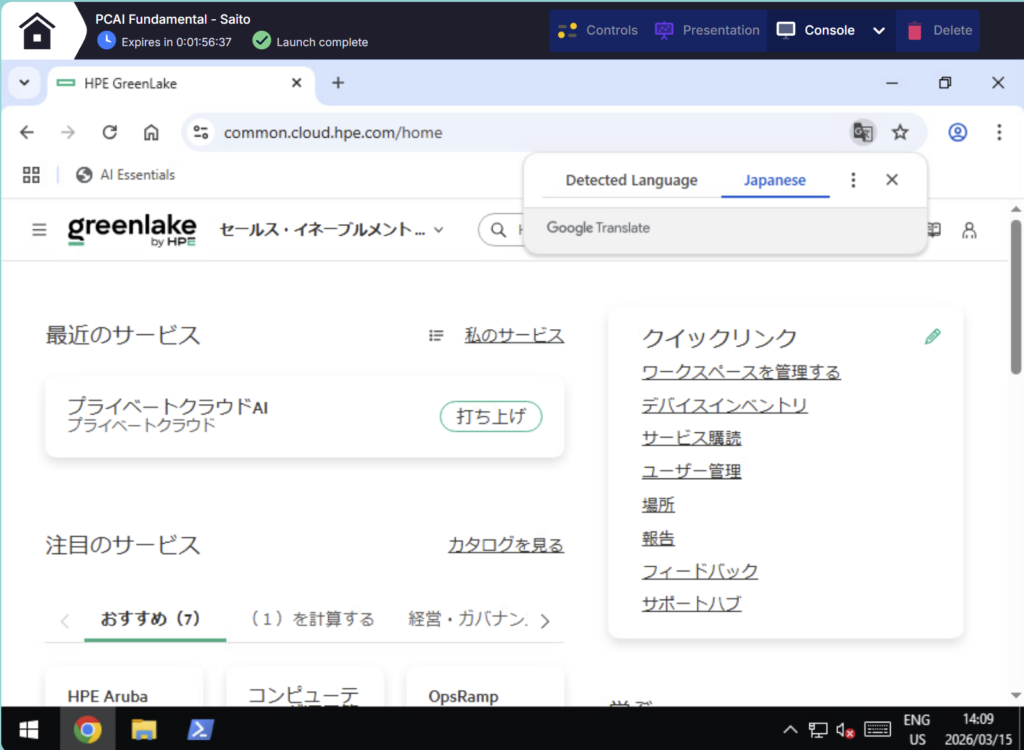The height and width of the screenshot is (750, 1024).
Task: Click the Google Translate icon in address bar
Action: pyautogui.click(x=862, y=132)
